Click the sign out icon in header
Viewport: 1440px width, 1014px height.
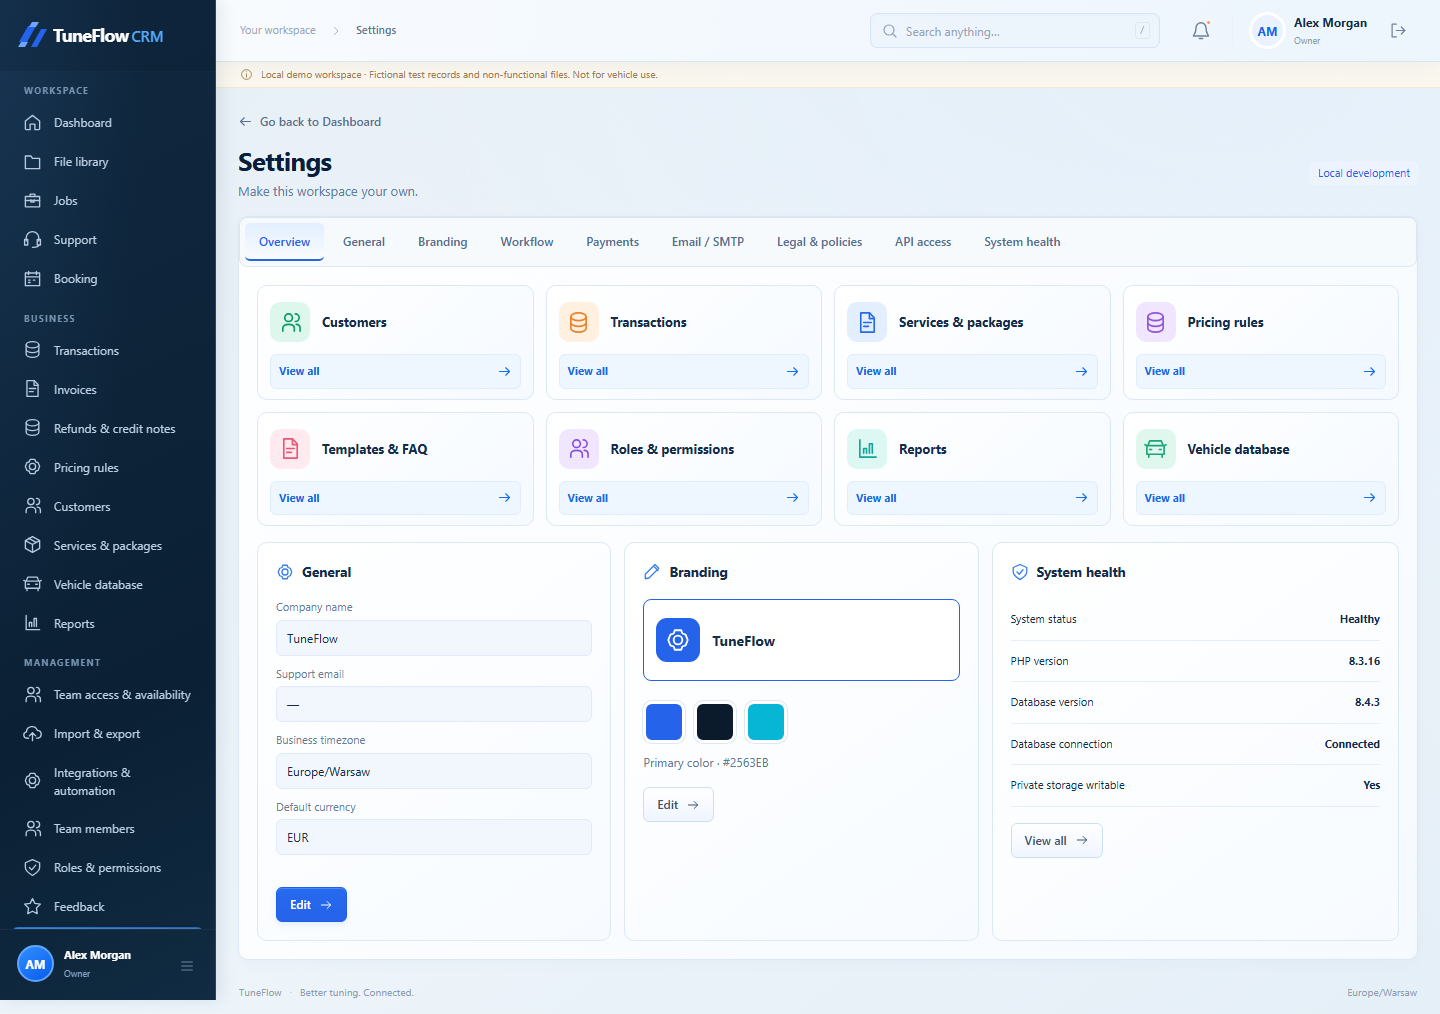point(1398,31)
